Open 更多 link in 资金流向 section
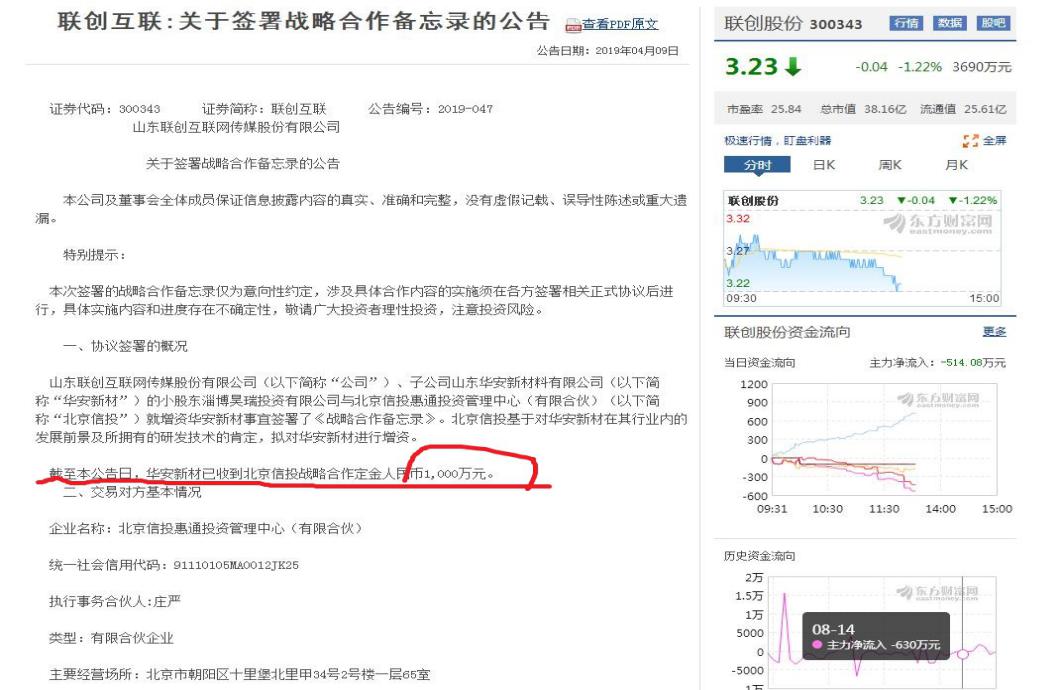The image size is (1060, 690). pos(994,332)
